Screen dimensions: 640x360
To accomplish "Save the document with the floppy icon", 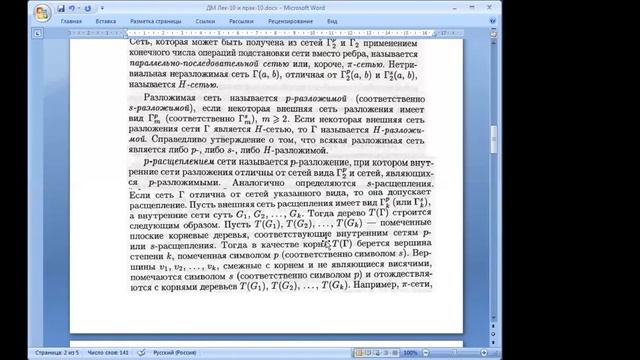I will point(61,8).
